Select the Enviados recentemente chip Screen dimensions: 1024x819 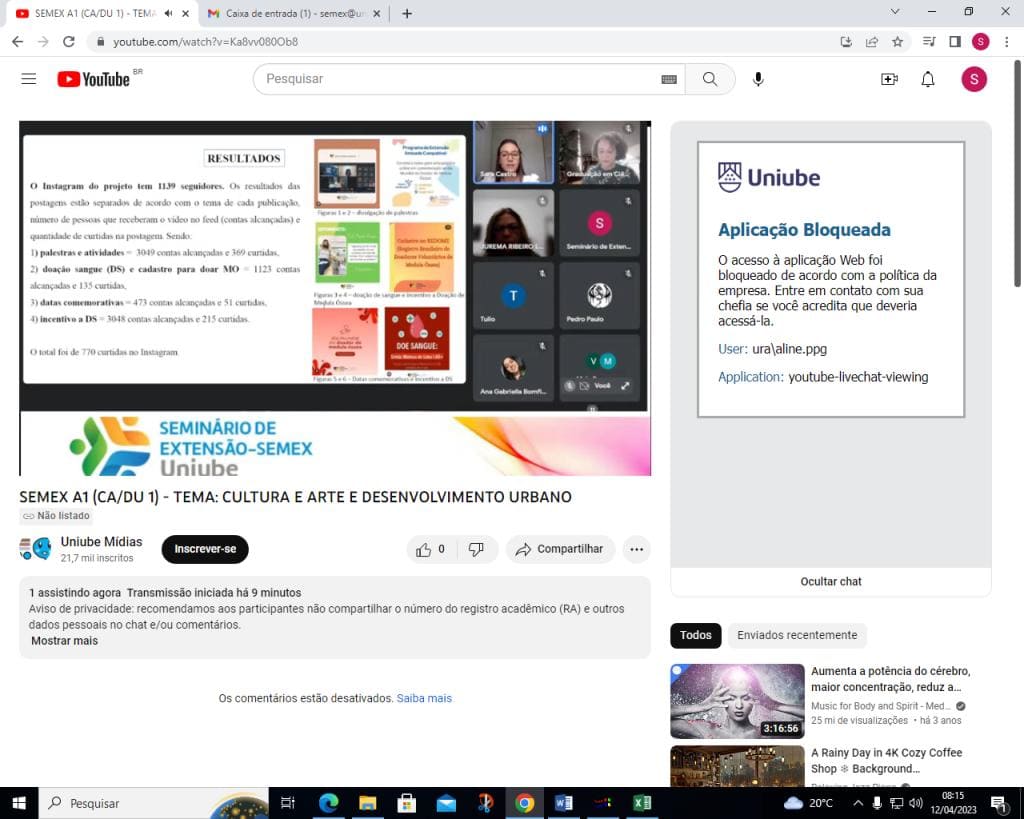[797, 635]
